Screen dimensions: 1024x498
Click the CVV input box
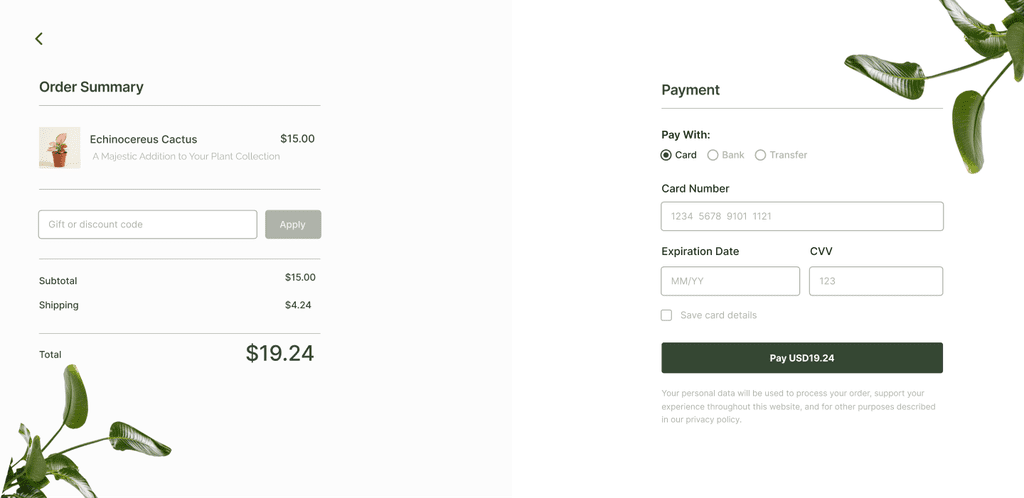[x=876, y=281]
